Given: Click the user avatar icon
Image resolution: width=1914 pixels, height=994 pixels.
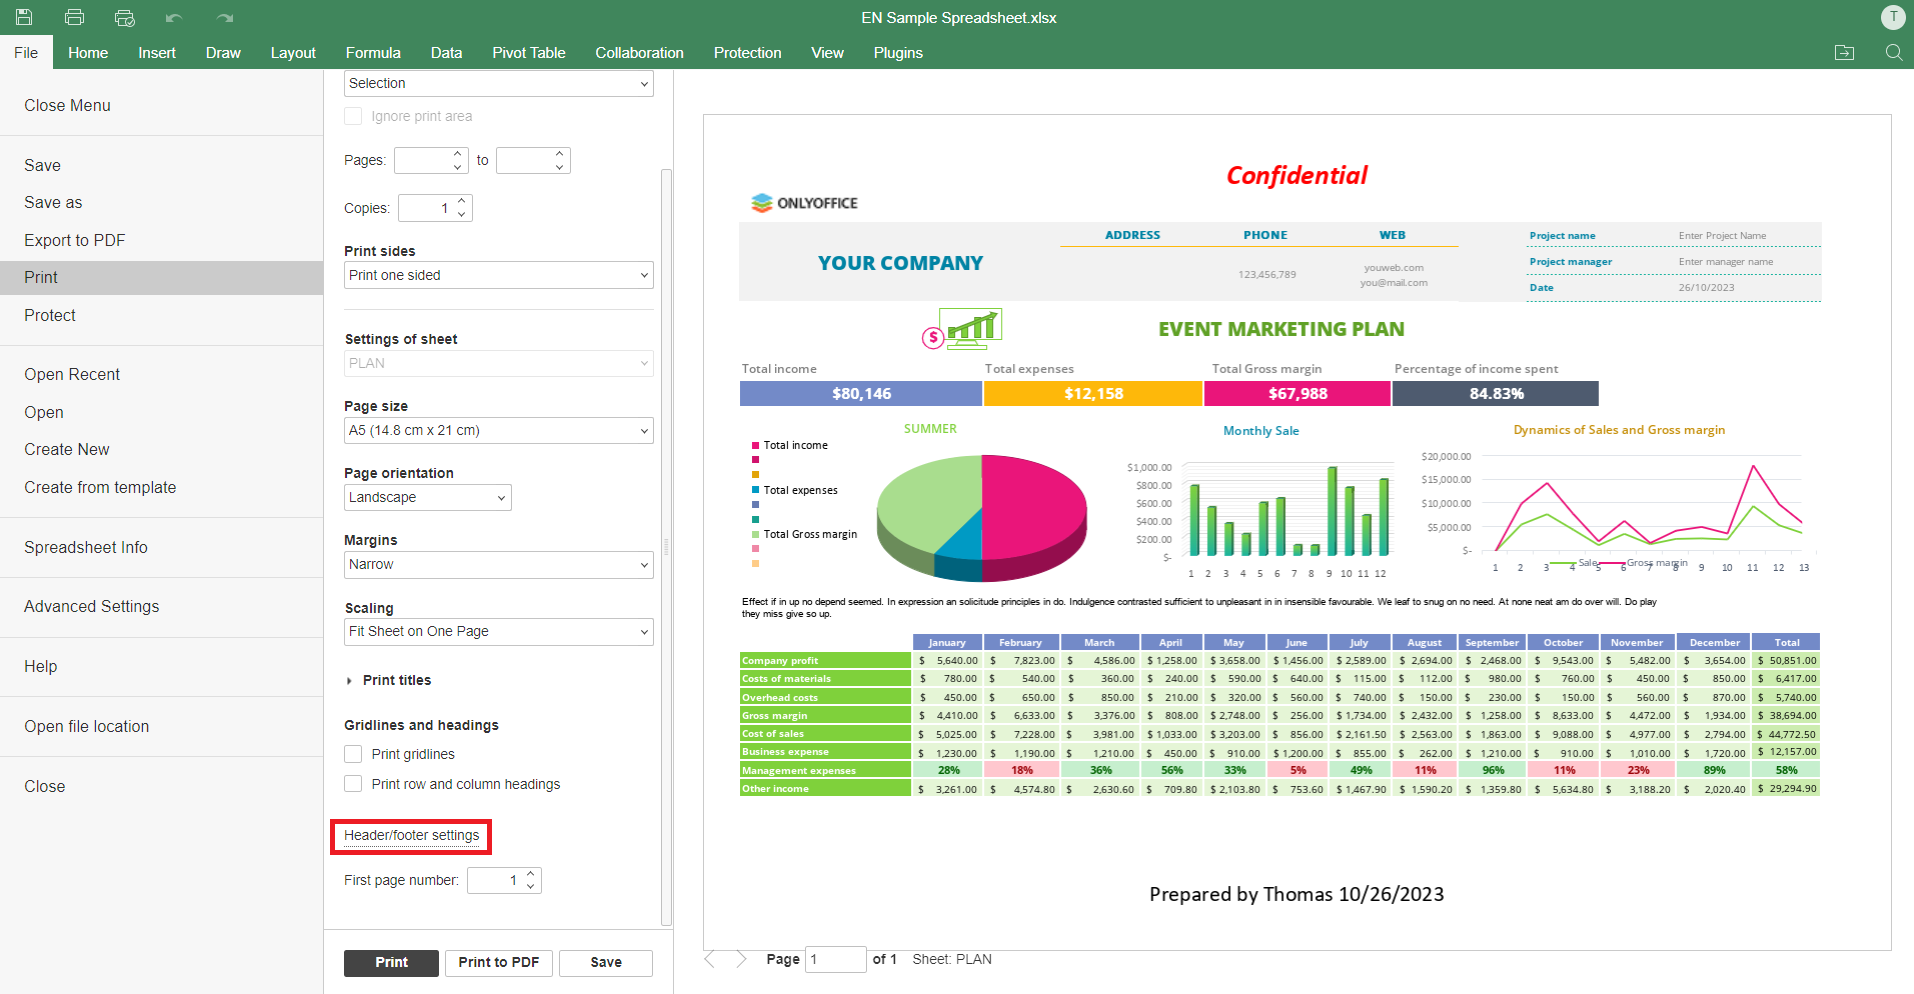Looking at the screenshot, I should 1892,17.
